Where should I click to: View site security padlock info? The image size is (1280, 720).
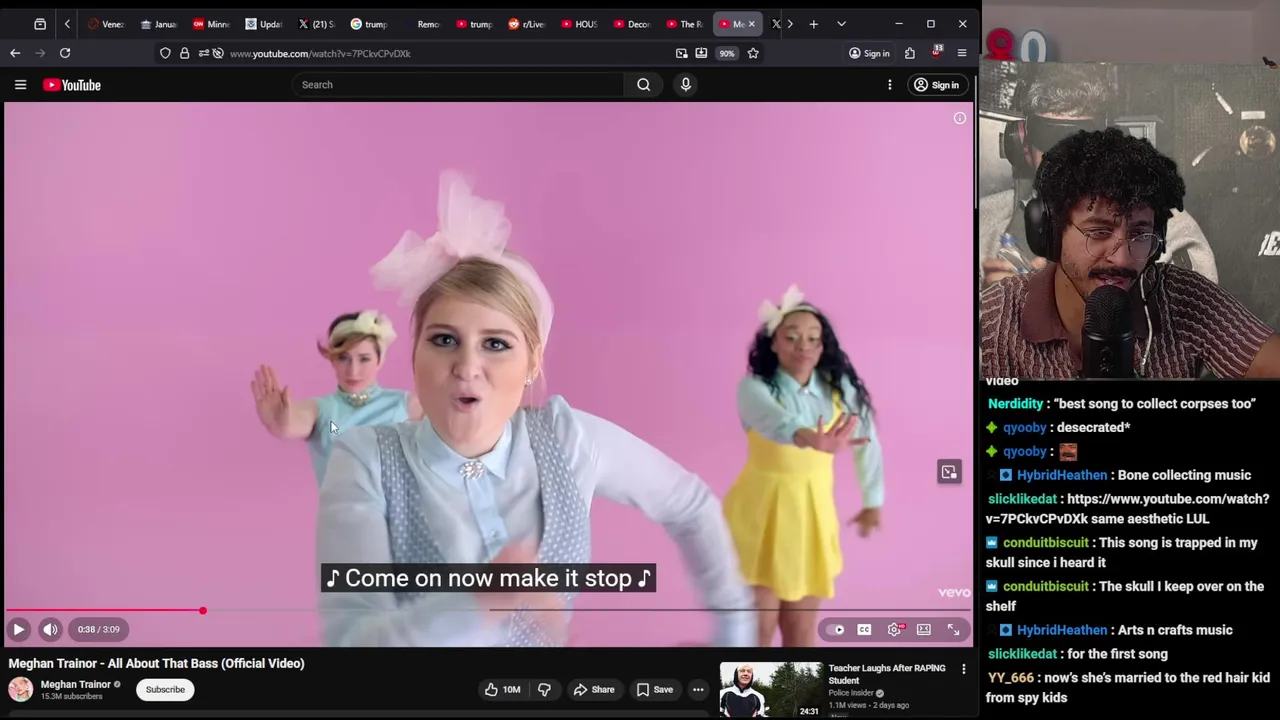click(184, 53)
